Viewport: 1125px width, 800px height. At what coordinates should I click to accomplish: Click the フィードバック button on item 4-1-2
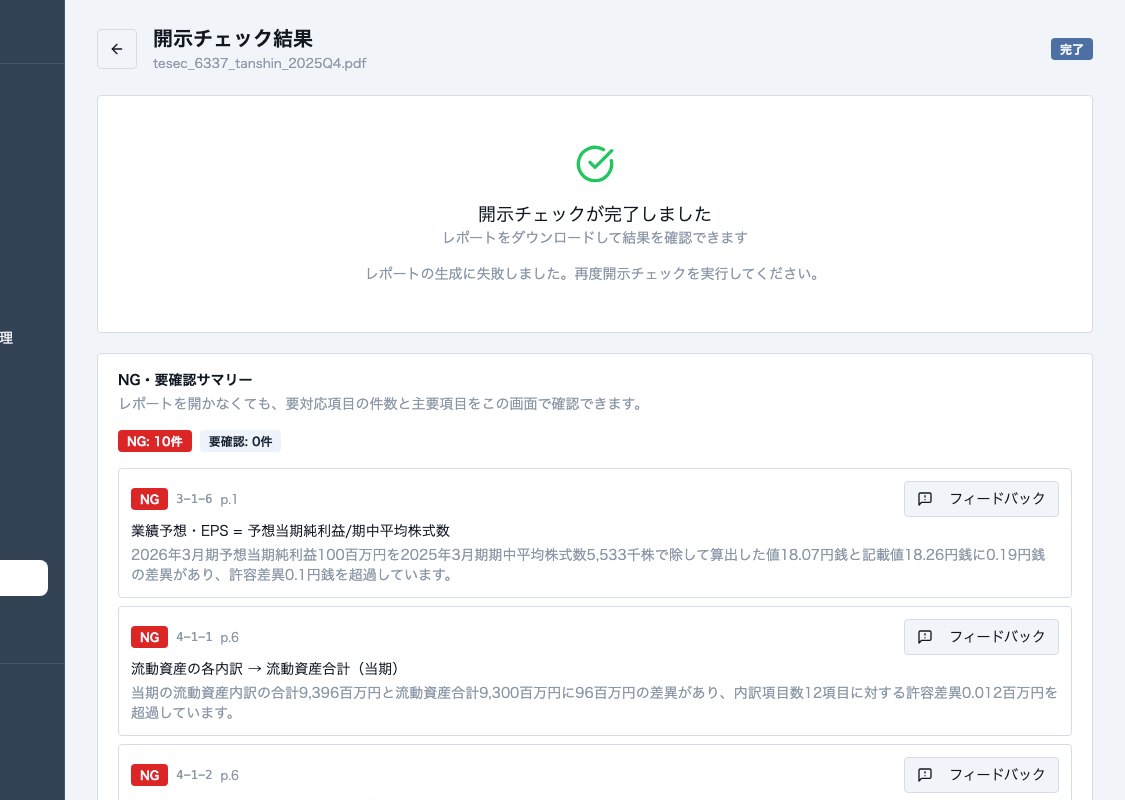click(x=981, y=775)
